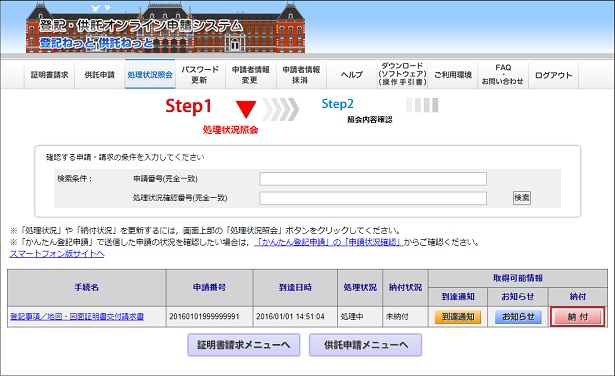Go to 供託申請メニューへ button

(366, 345)
